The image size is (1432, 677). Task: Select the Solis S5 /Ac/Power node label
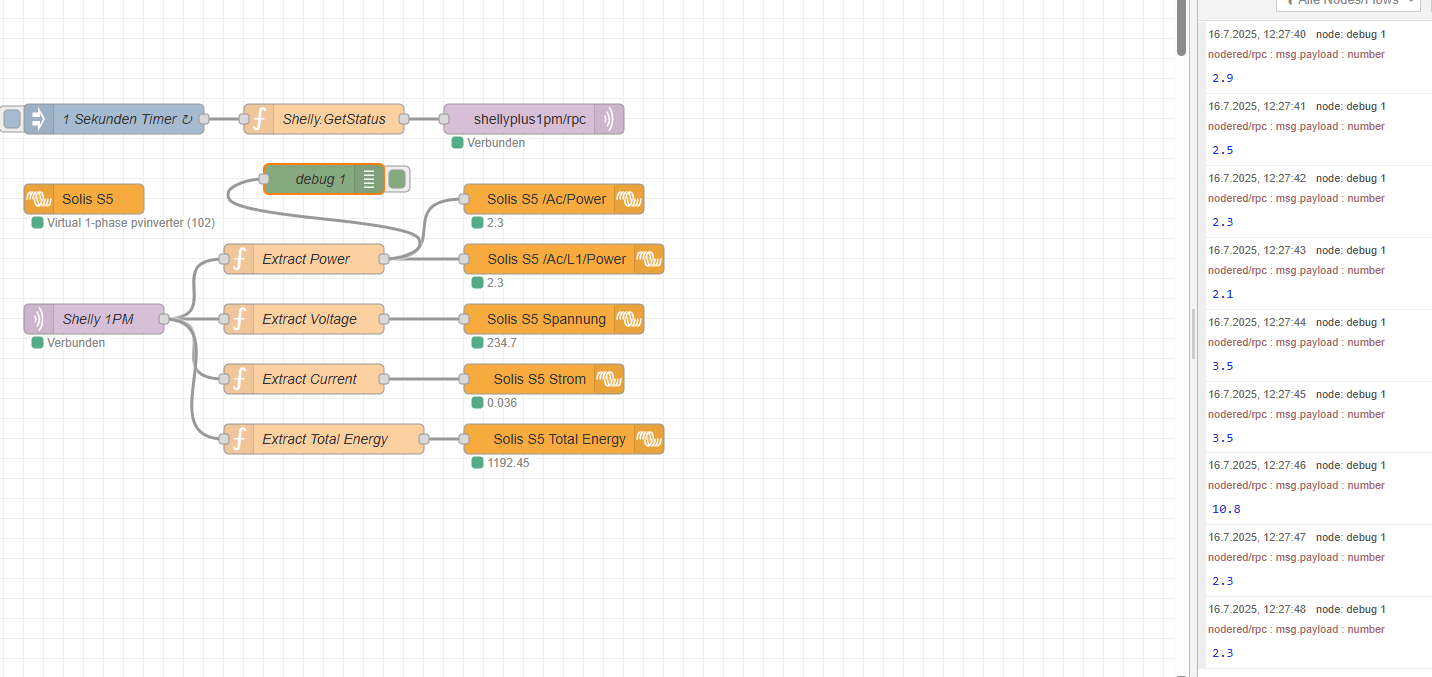(x=547, y=199)
